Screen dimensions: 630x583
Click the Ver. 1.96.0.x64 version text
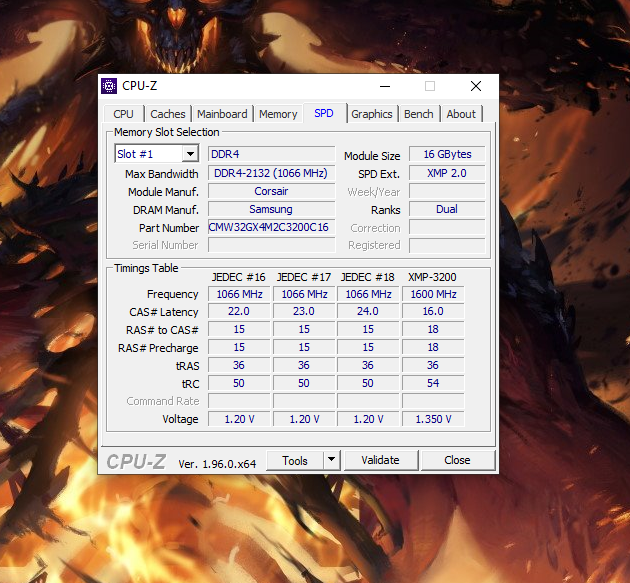[x=217, y=464]
